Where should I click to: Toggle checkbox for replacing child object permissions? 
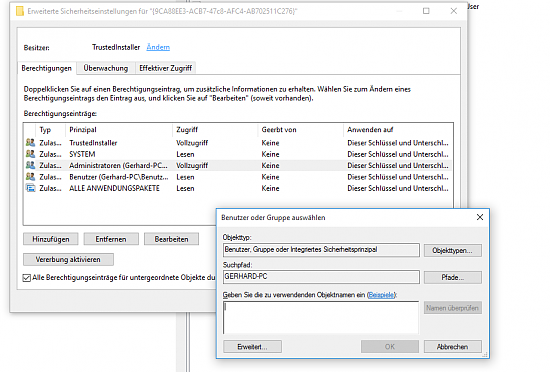click(x=27, y=278)
